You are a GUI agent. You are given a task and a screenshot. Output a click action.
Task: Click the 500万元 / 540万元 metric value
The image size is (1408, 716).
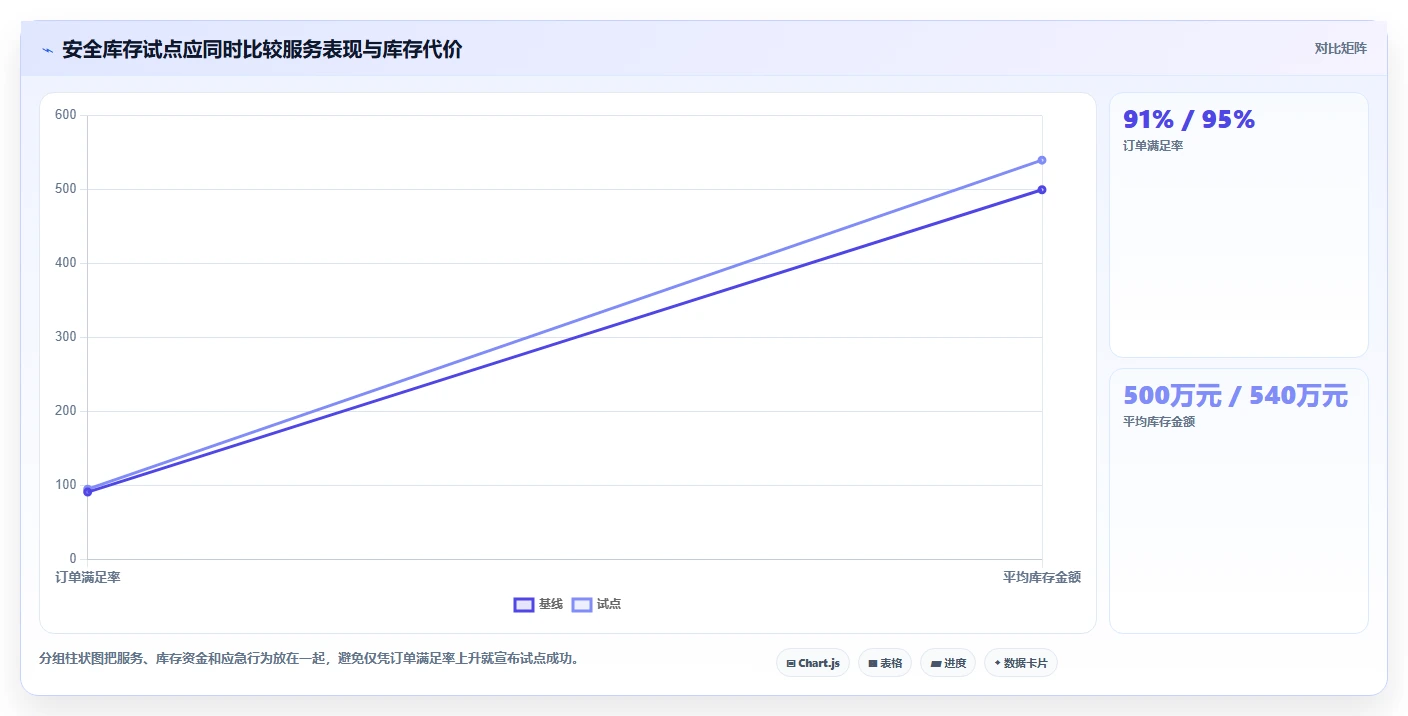point(1235,396)
